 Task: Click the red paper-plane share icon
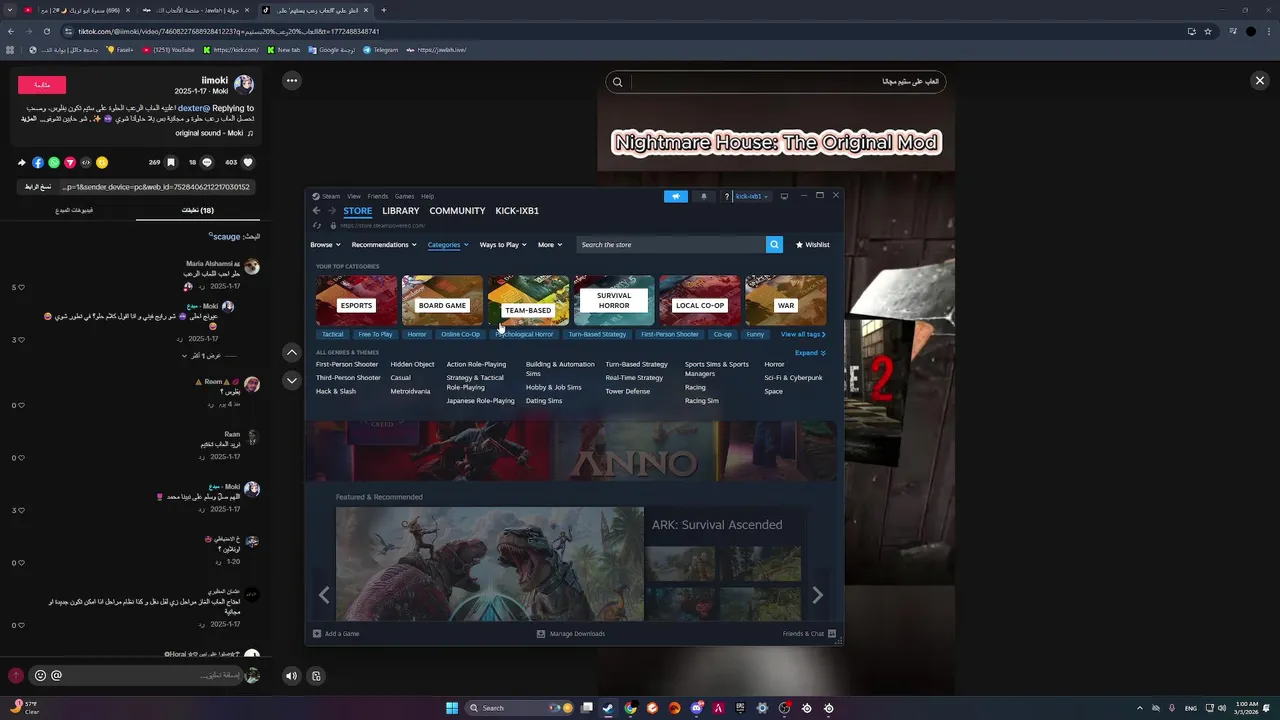[70, 162]
